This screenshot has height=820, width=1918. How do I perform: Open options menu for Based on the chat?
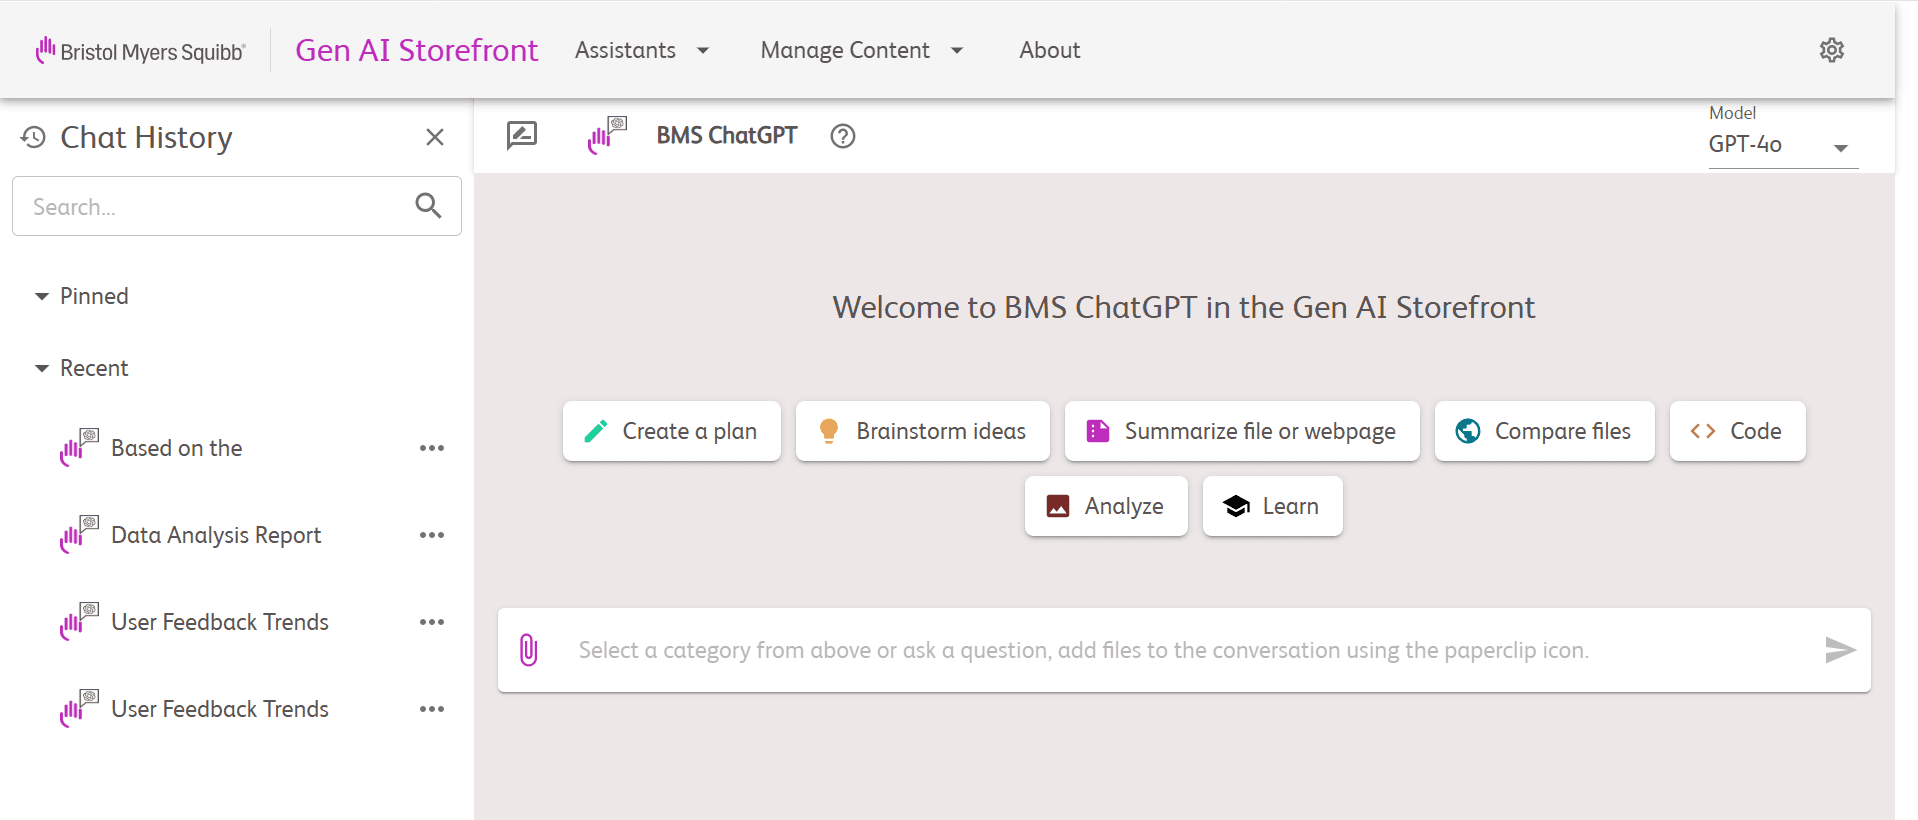click(432, 448)
